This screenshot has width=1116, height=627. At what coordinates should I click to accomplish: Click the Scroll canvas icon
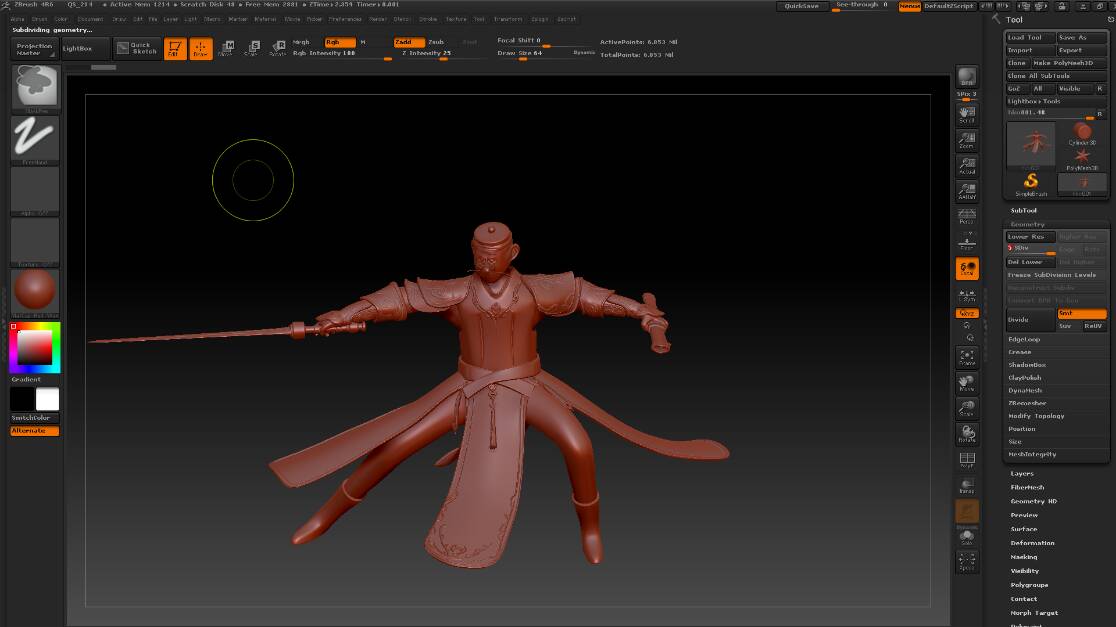tap(967, 114)
